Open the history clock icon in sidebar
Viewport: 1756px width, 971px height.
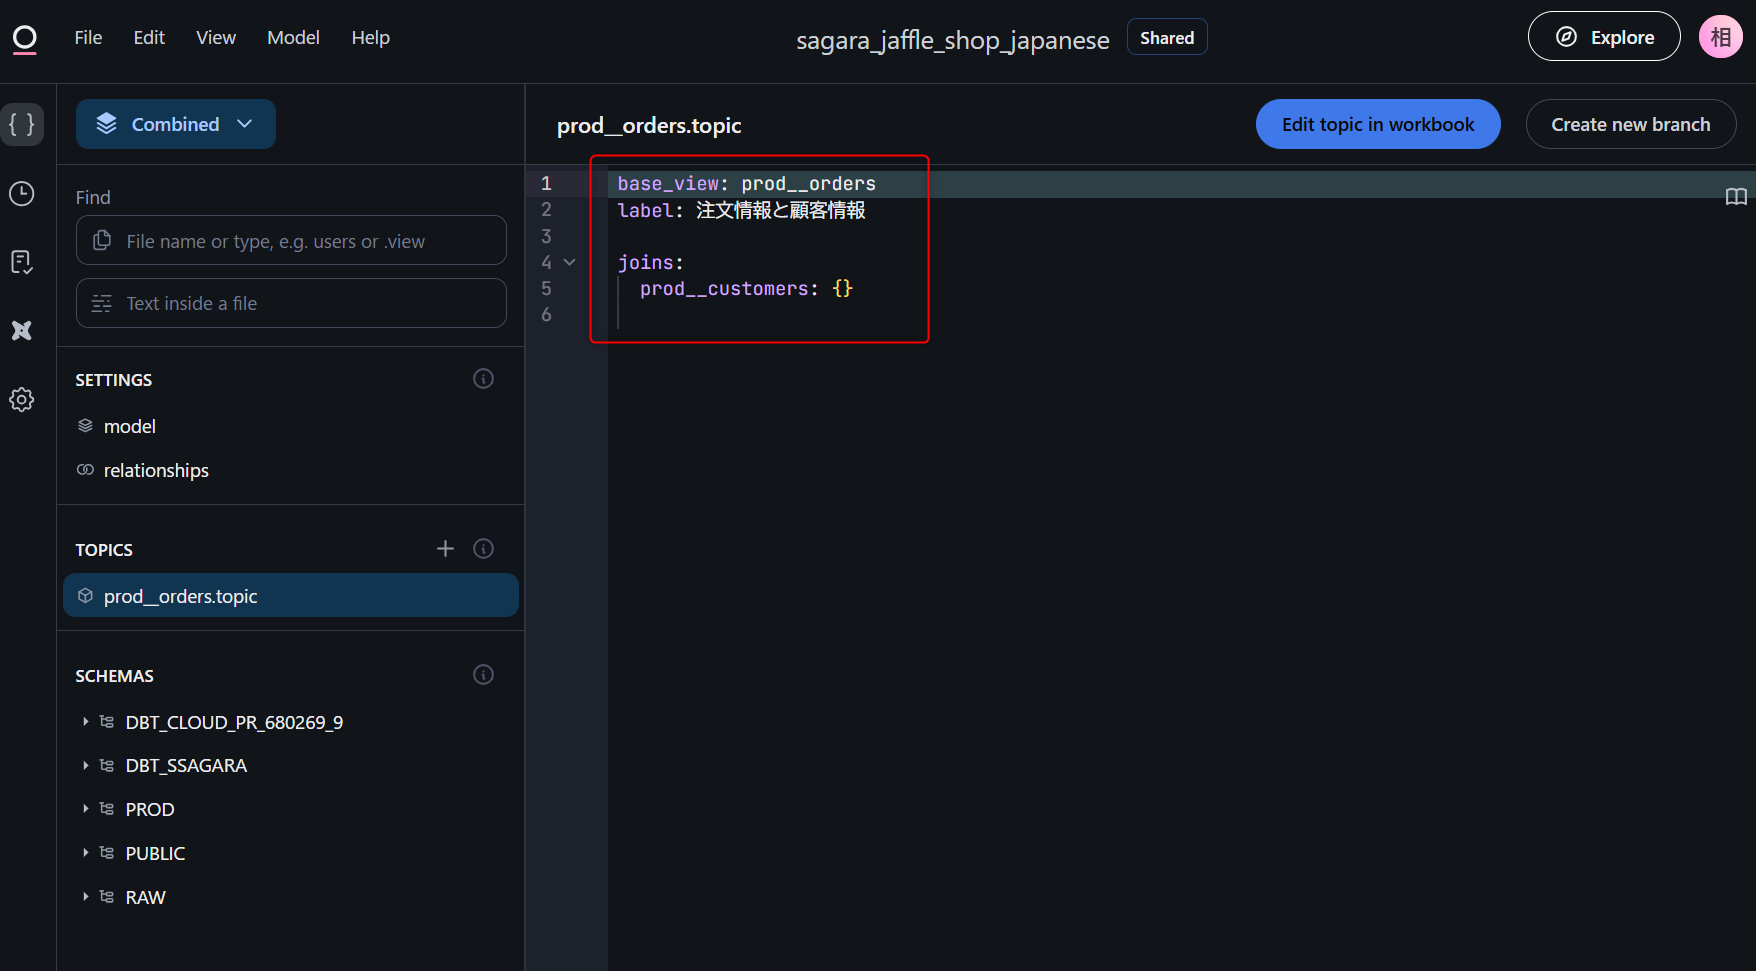22,194
